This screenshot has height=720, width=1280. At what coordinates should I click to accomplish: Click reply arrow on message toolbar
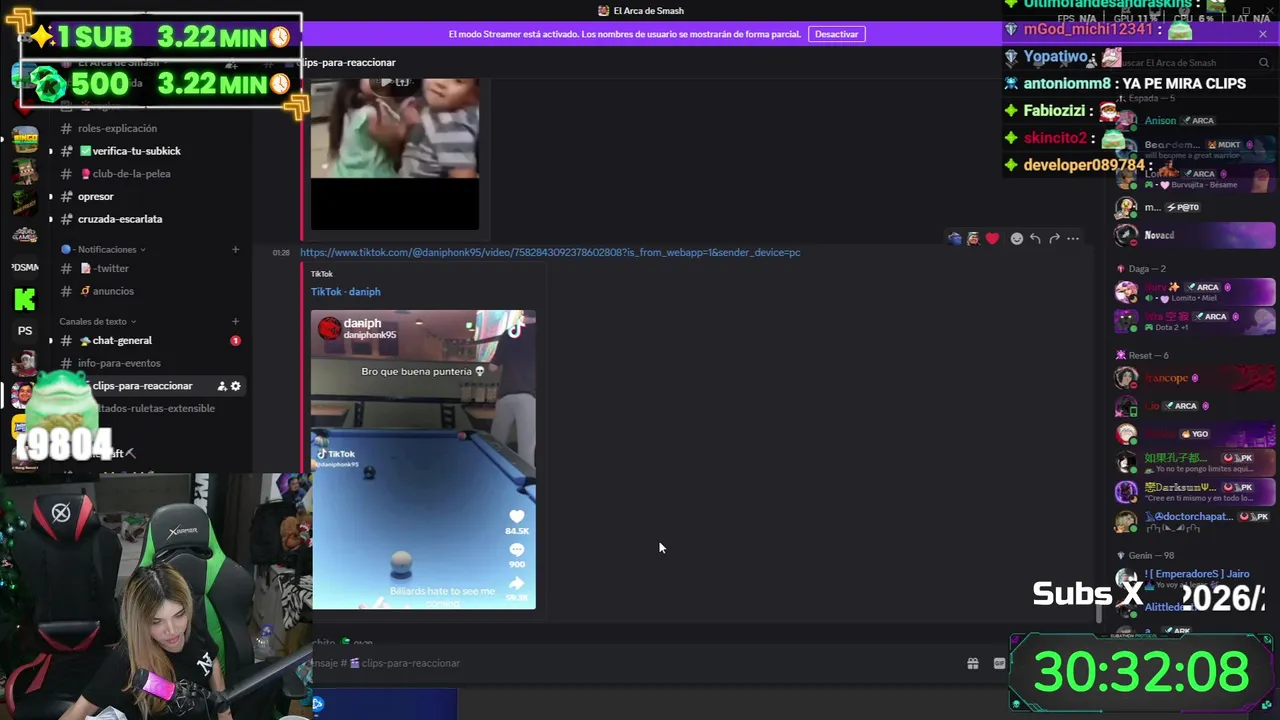(x=1035, y=238)
